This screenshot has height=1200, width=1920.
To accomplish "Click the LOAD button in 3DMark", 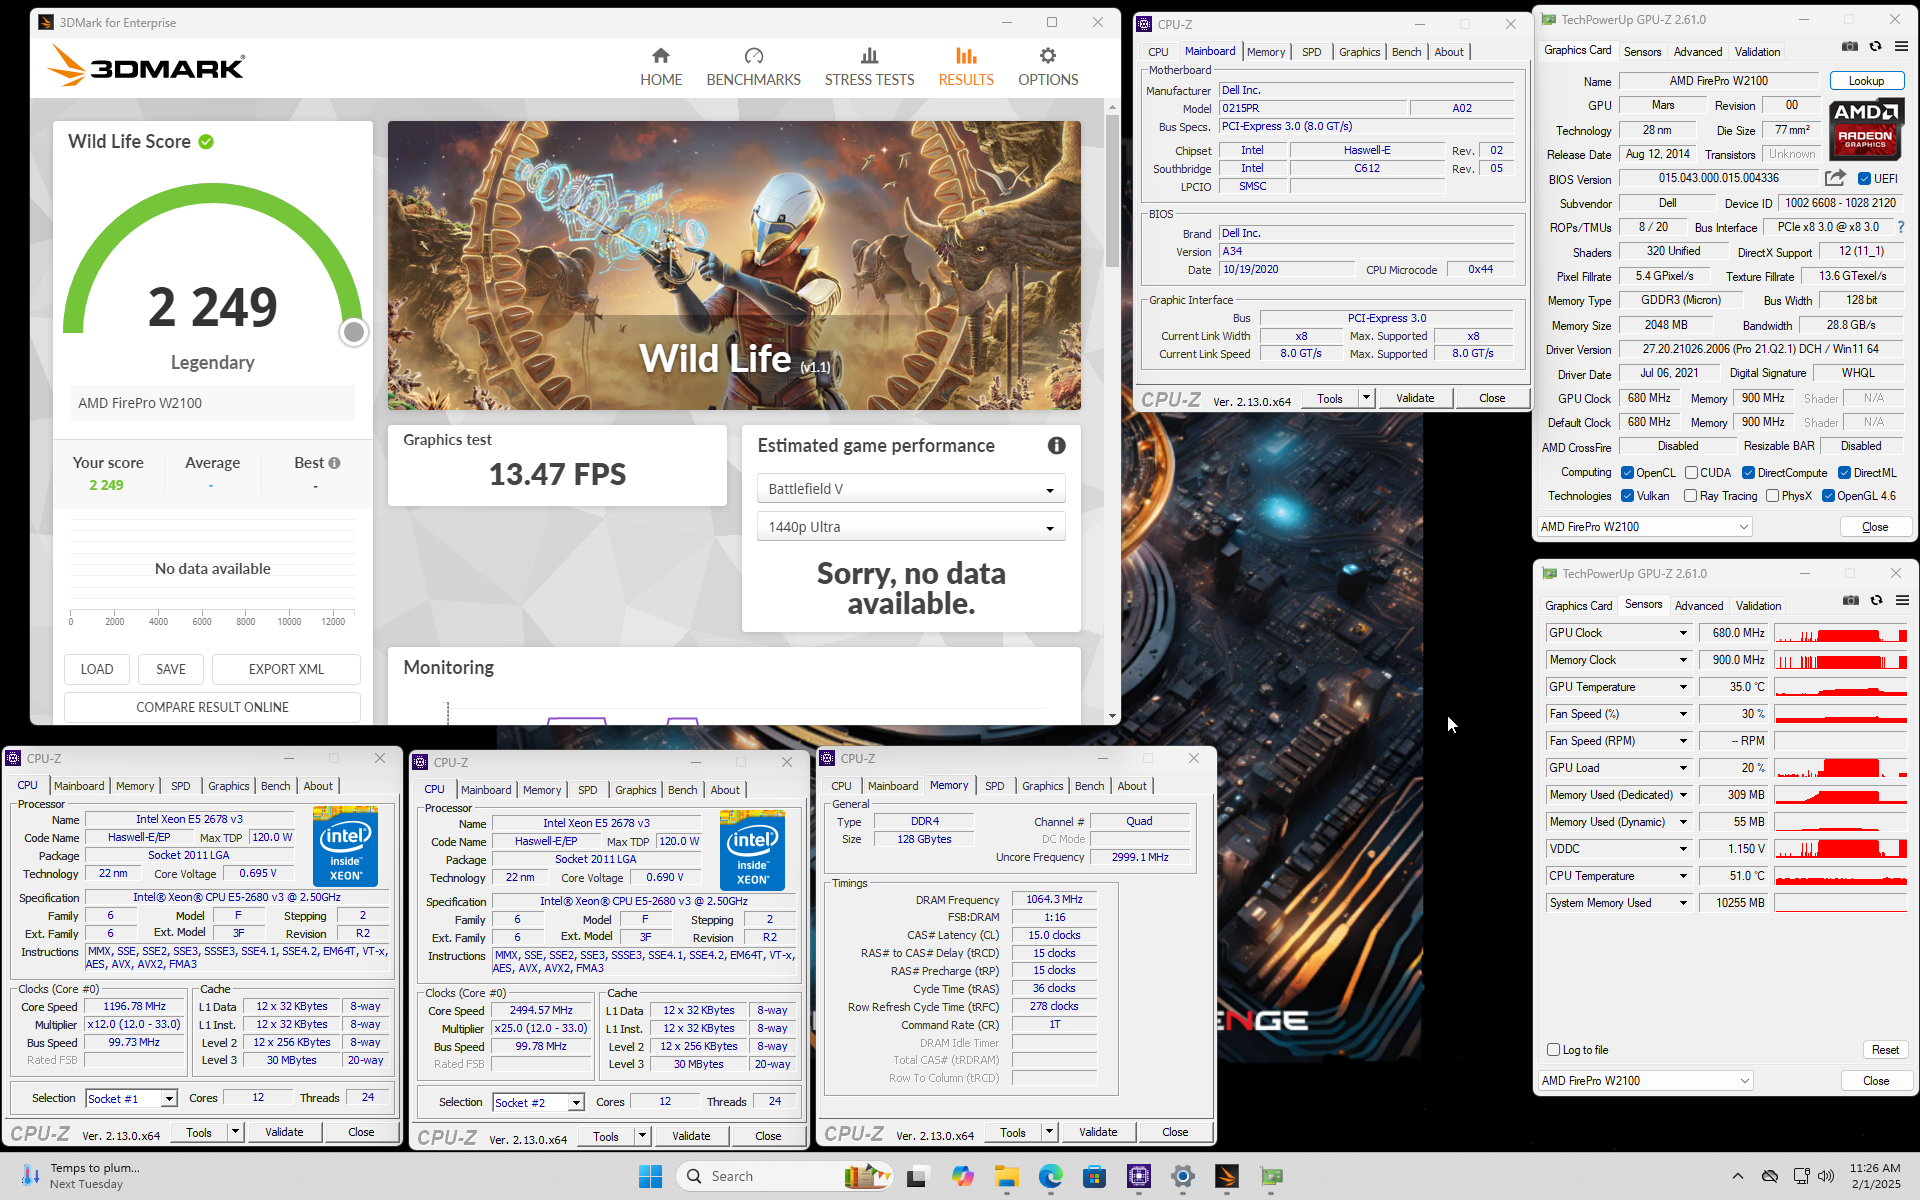I will pyautogui.click(x=97, y=669).
